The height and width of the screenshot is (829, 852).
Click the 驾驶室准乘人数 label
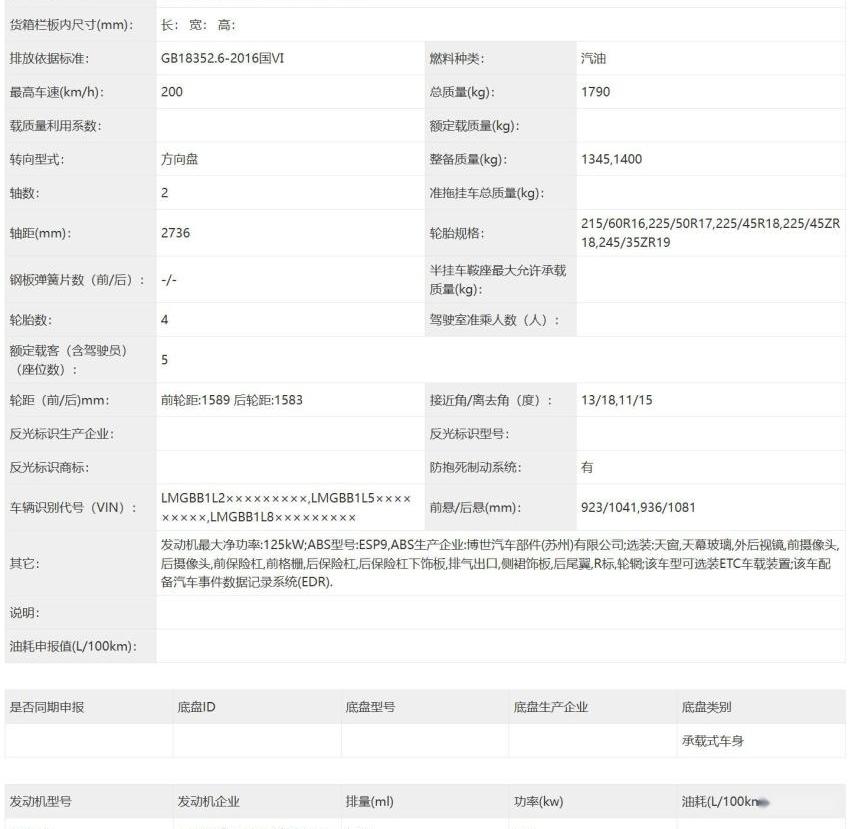point(494,320)
